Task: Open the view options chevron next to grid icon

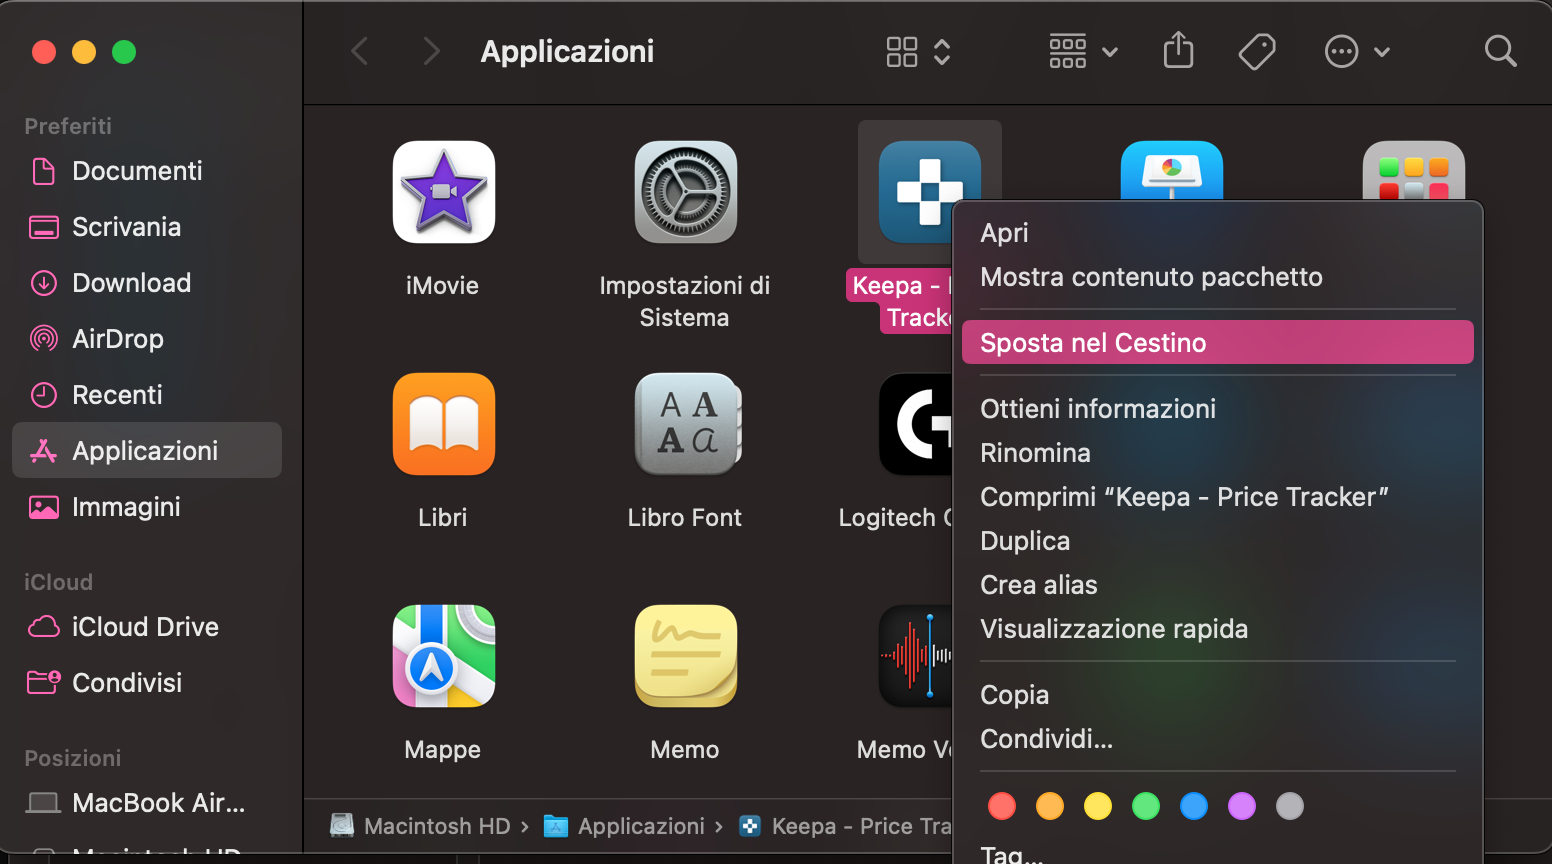Action: click(941, 51)
